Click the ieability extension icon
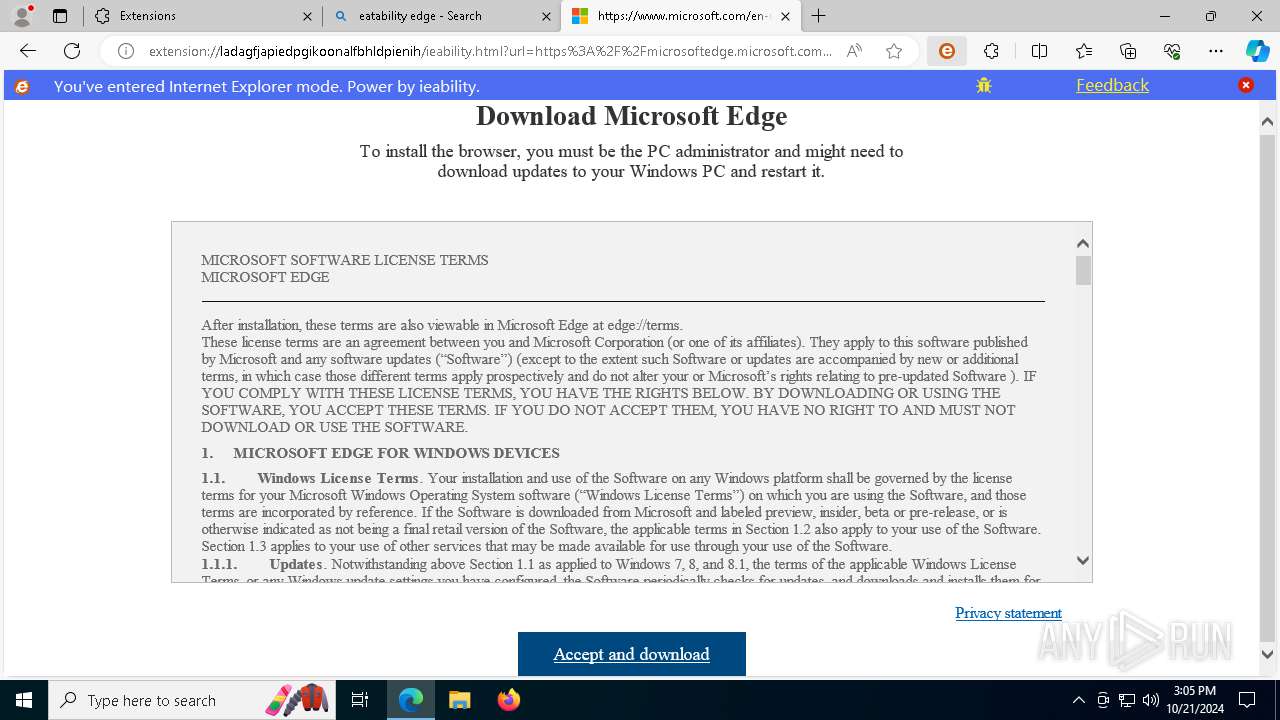 click(x=947, y=51)
